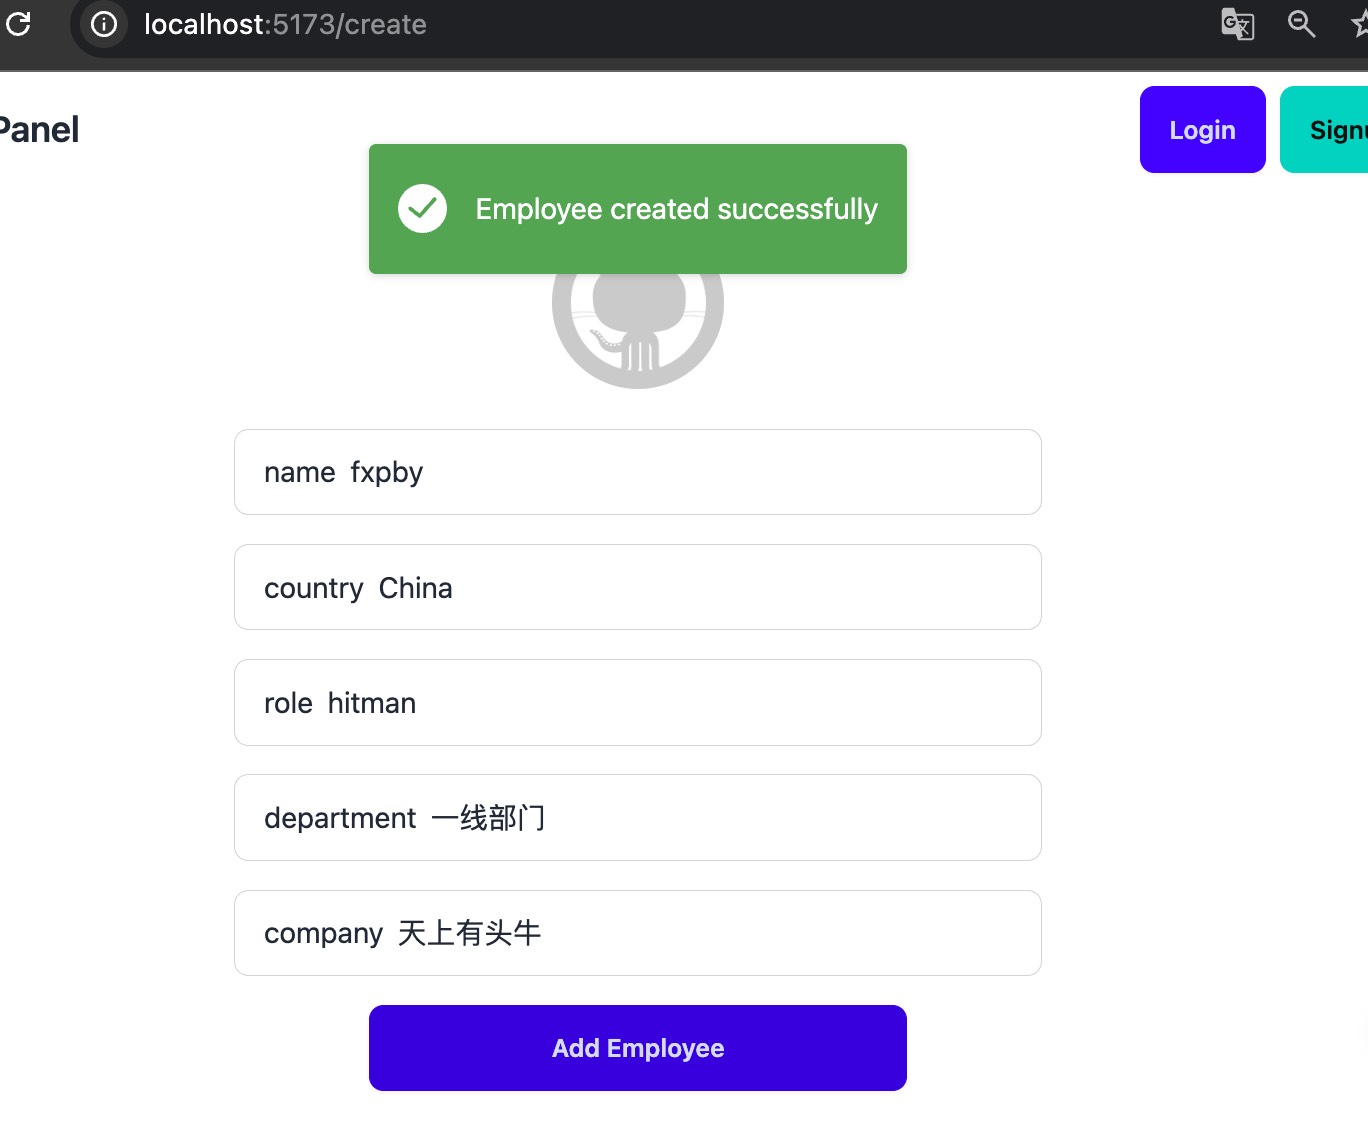Focus the localhost:5173/create address bar
The image size is (1368, 1140).
point(285,24)
